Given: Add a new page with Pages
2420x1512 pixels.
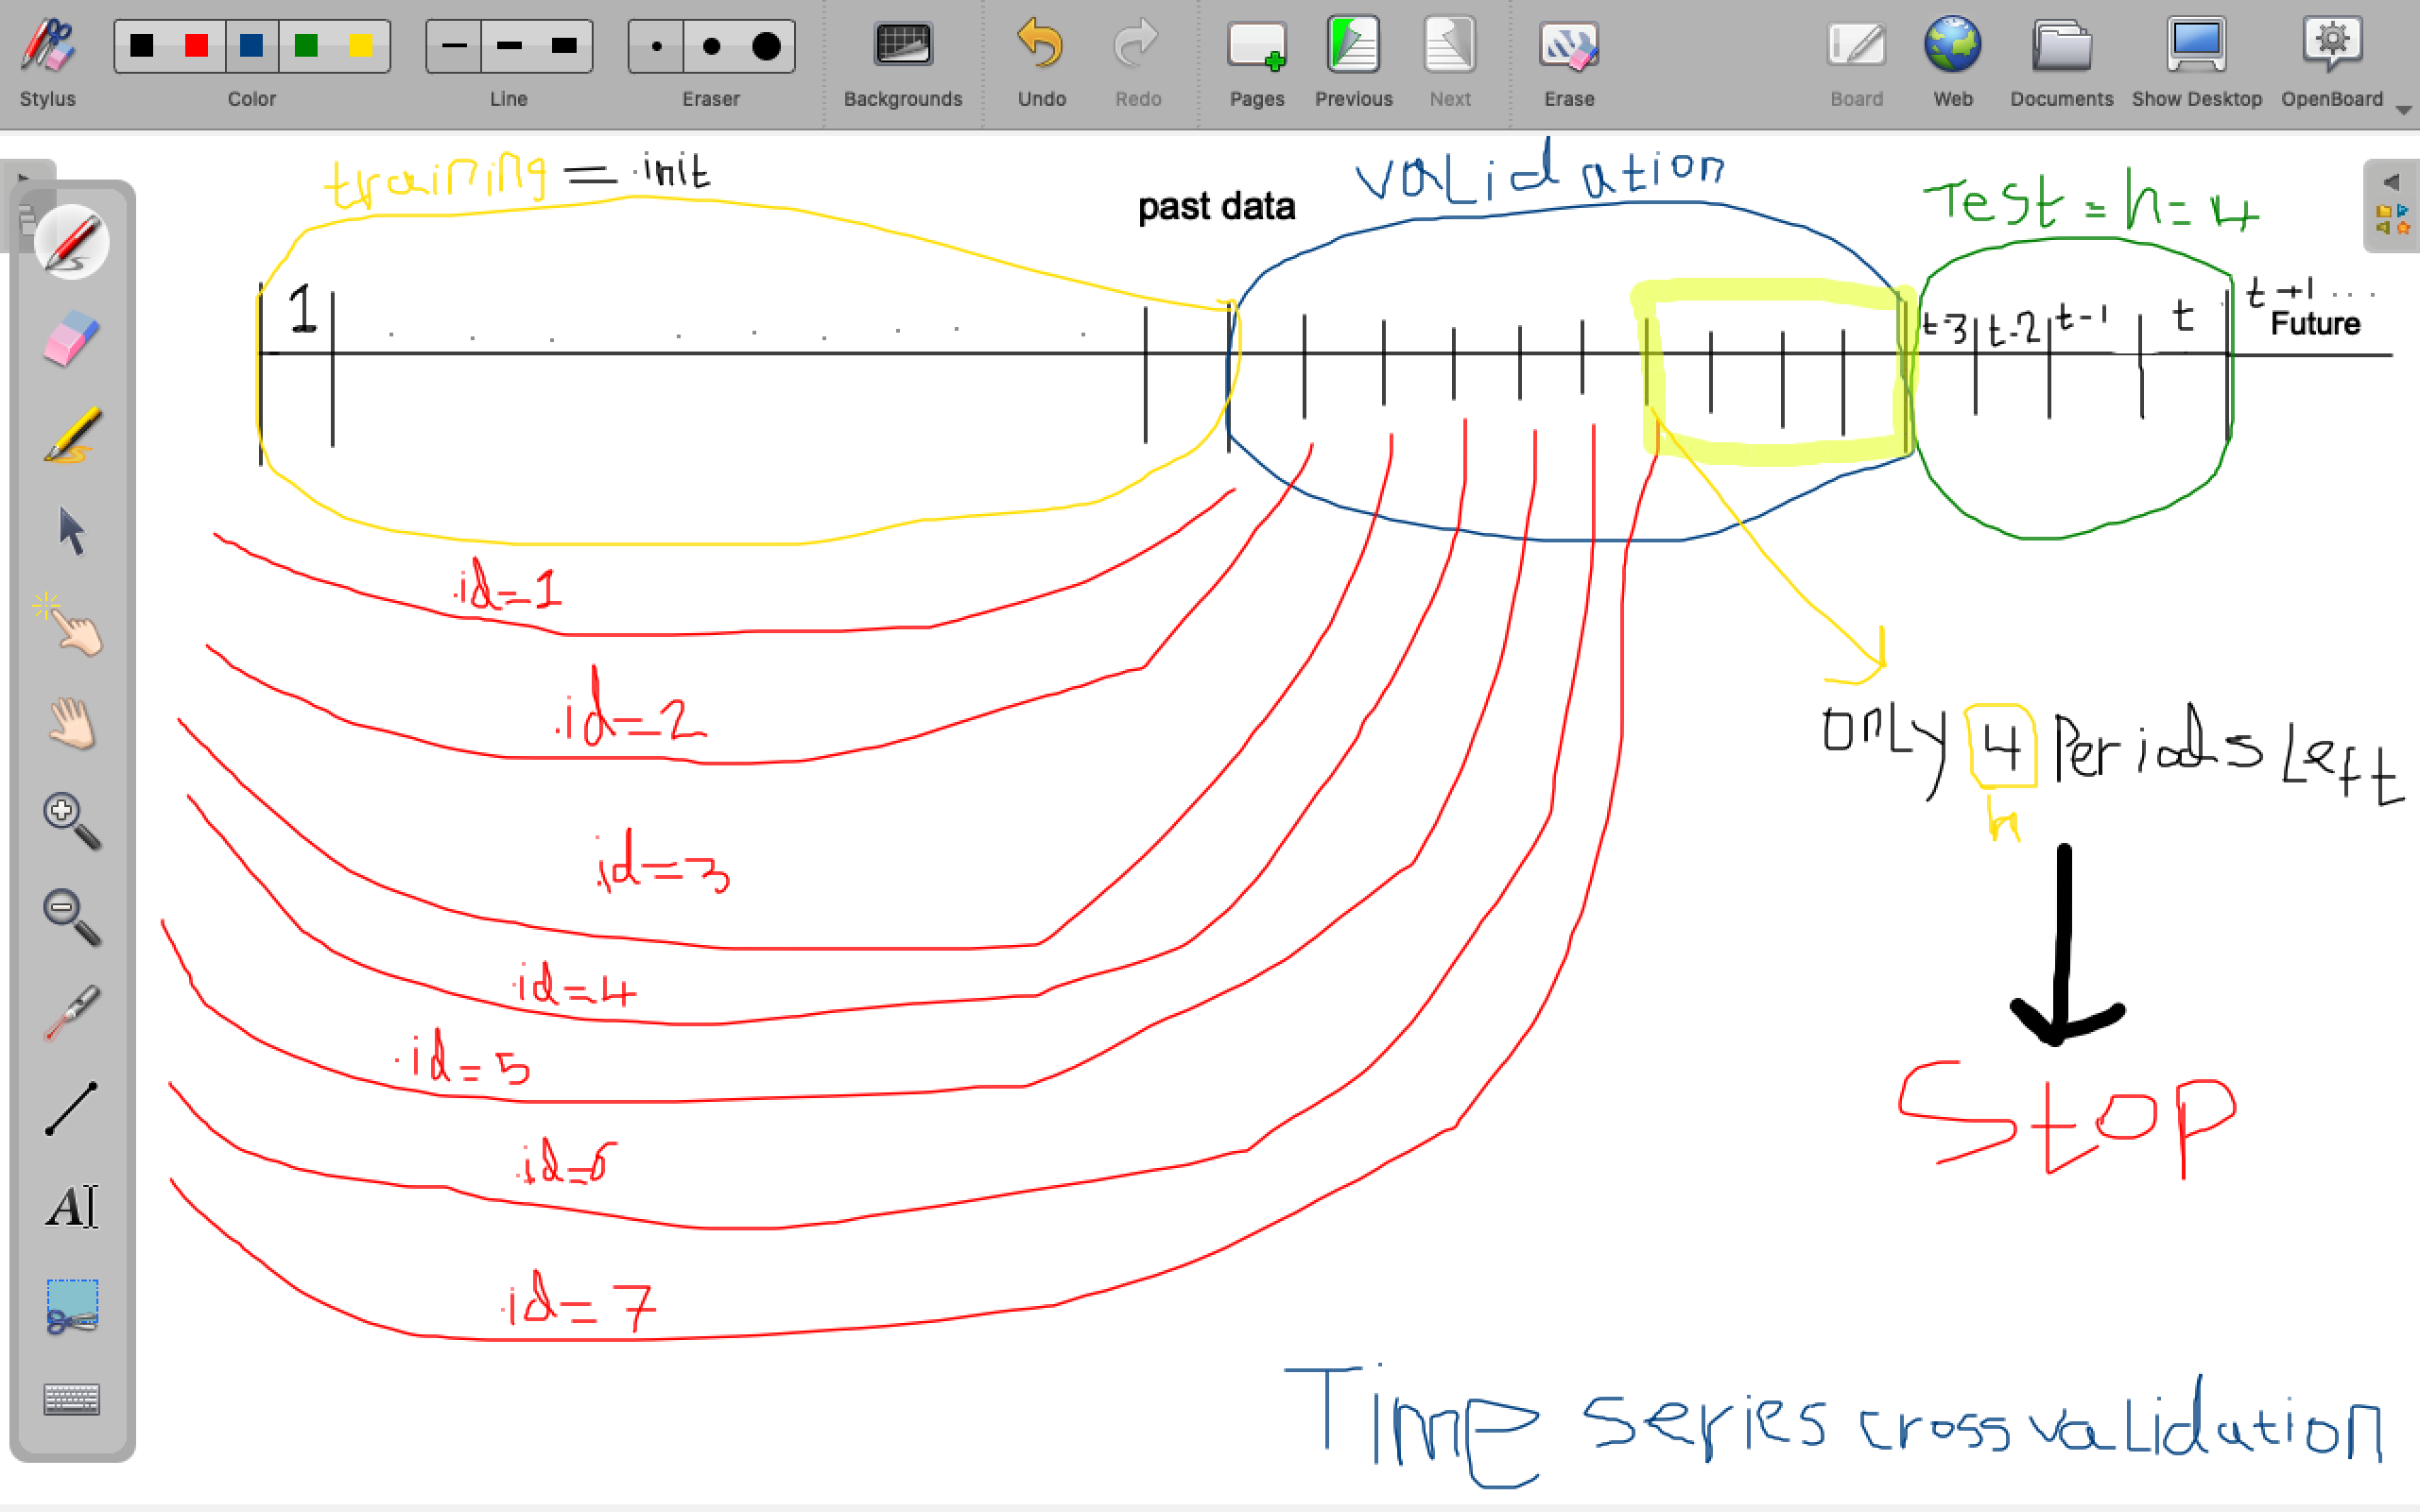Looking at the screenshot, I should pyautogui.click(x=1257, y=62).
